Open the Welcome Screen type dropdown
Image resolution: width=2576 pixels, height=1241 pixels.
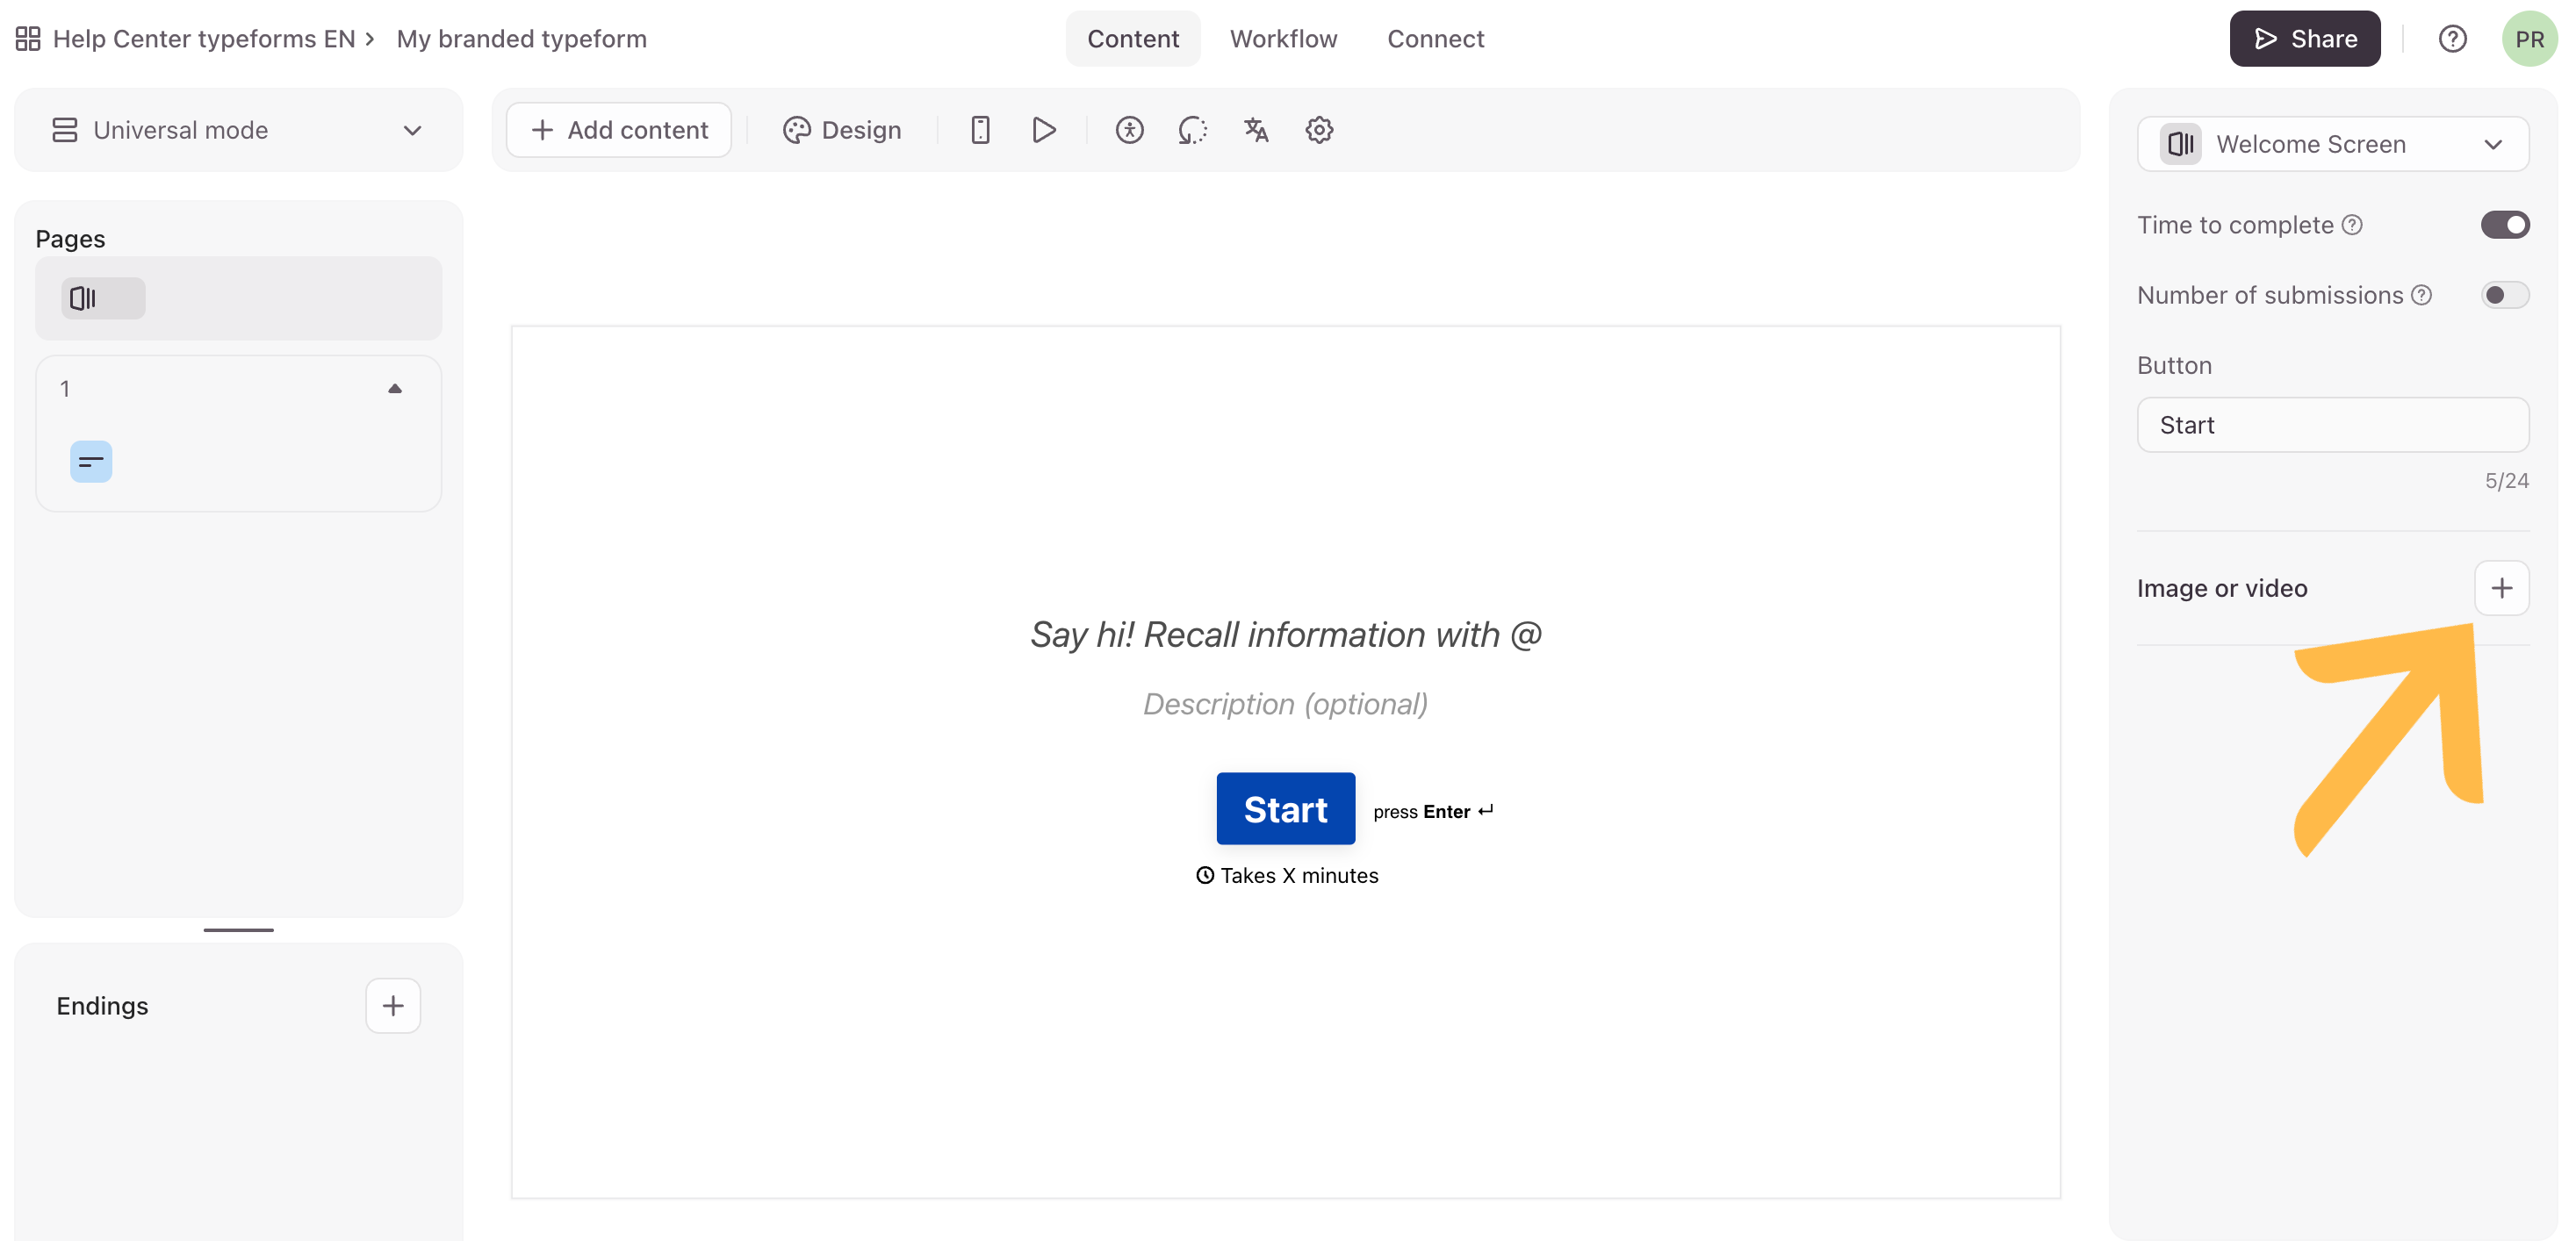2332,144
